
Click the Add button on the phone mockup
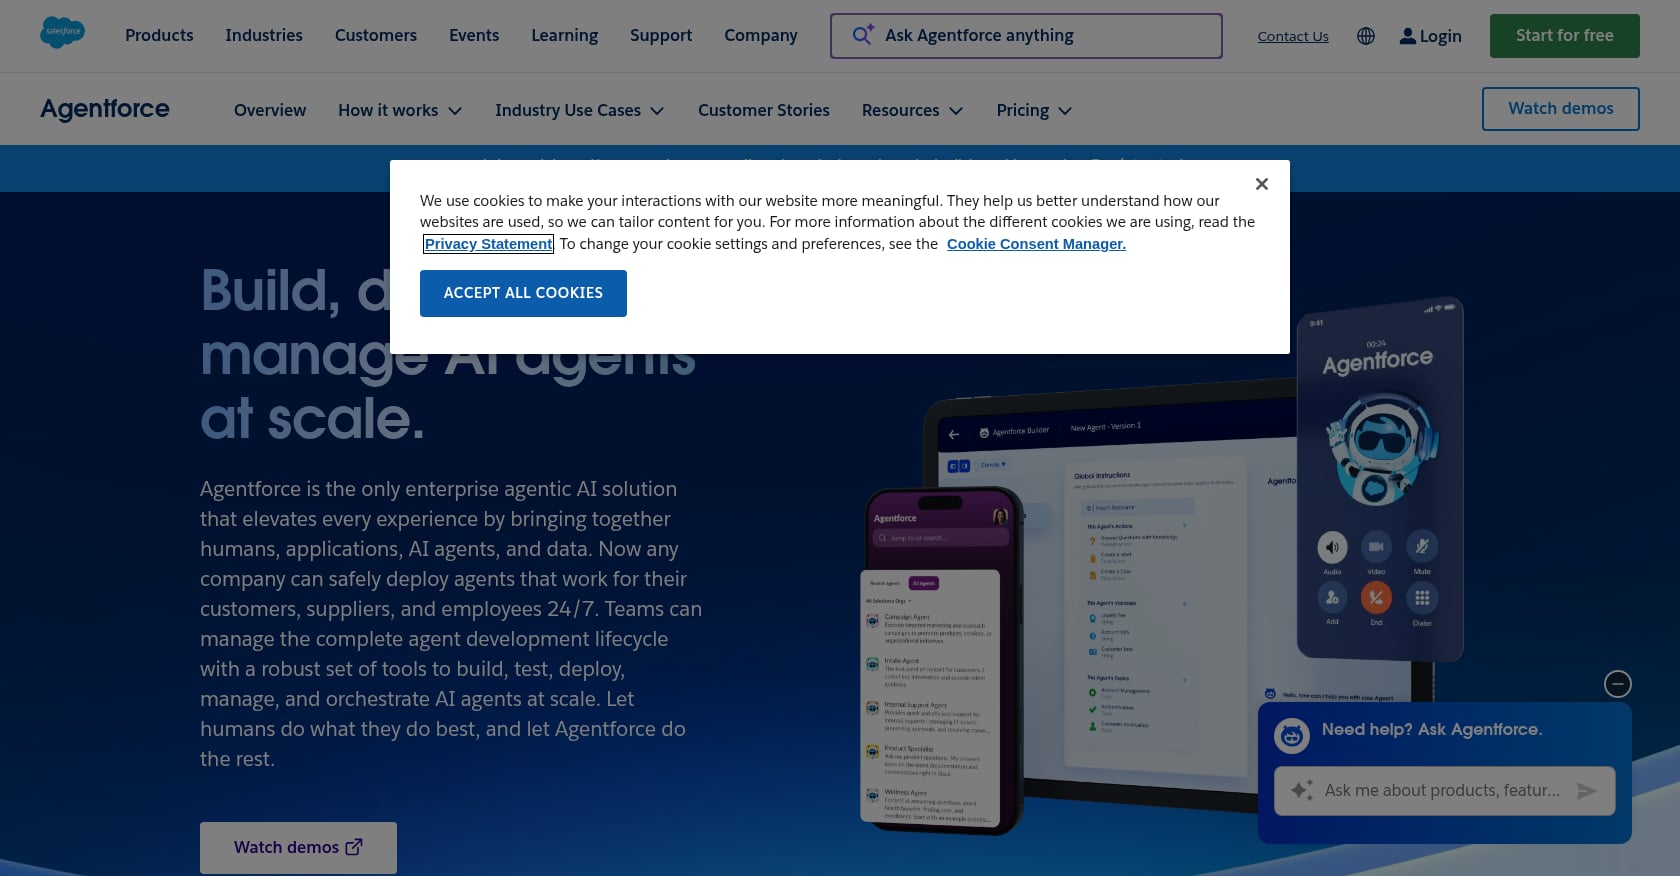click(1332, 597)
